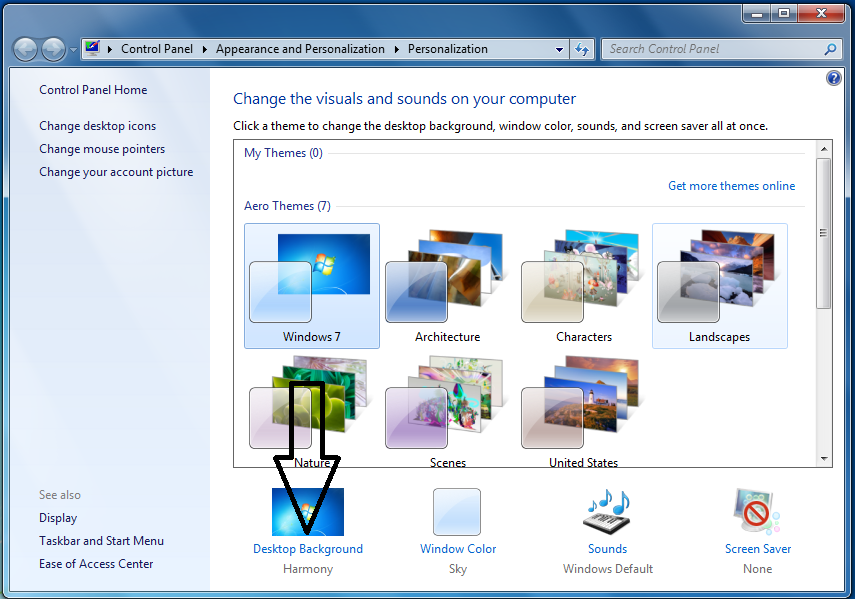
Task: Click the theme list scroll up arrow
Action: coord(824,149)
